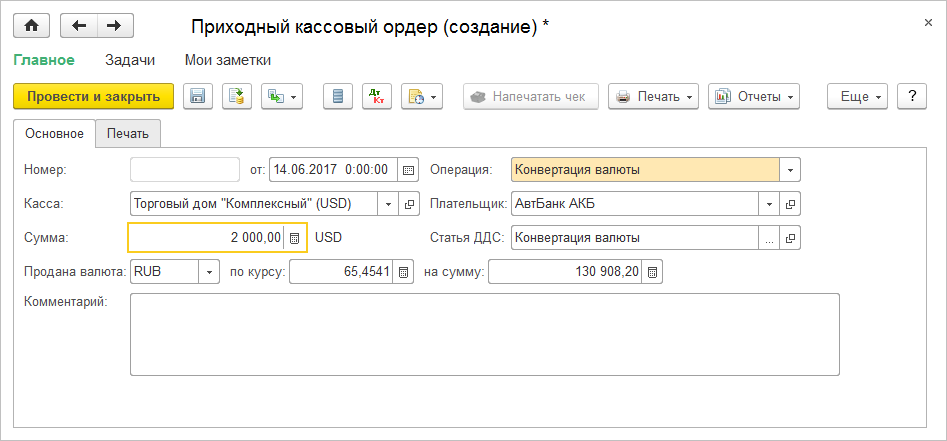
Task: Save the document with the diskette icon
Action: click(x=197, y=96)
